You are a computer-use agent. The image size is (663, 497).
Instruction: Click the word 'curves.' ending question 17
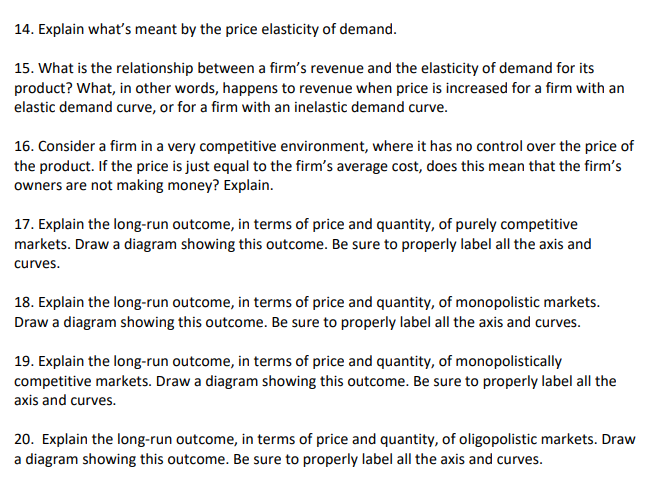click(37, 264)
